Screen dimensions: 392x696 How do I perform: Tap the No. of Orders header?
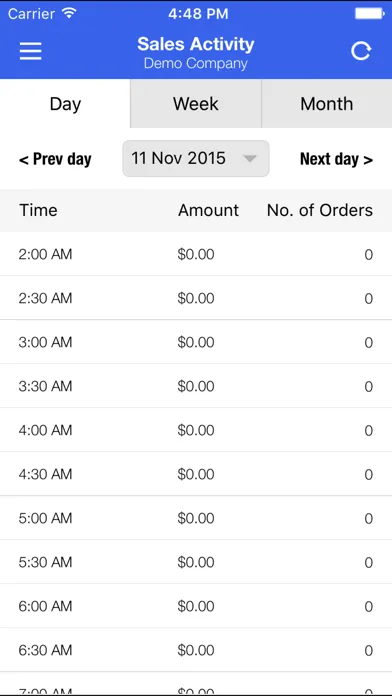click(x=320, y=210)
